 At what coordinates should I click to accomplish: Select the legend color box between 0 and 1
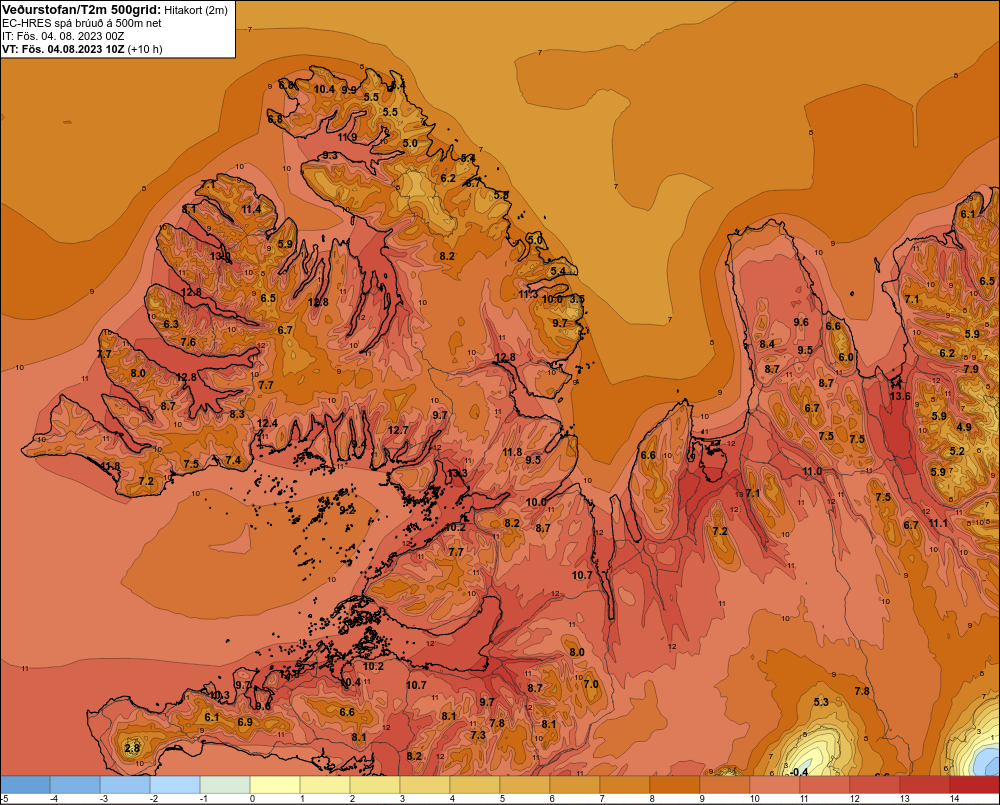[x=275, y=784]
